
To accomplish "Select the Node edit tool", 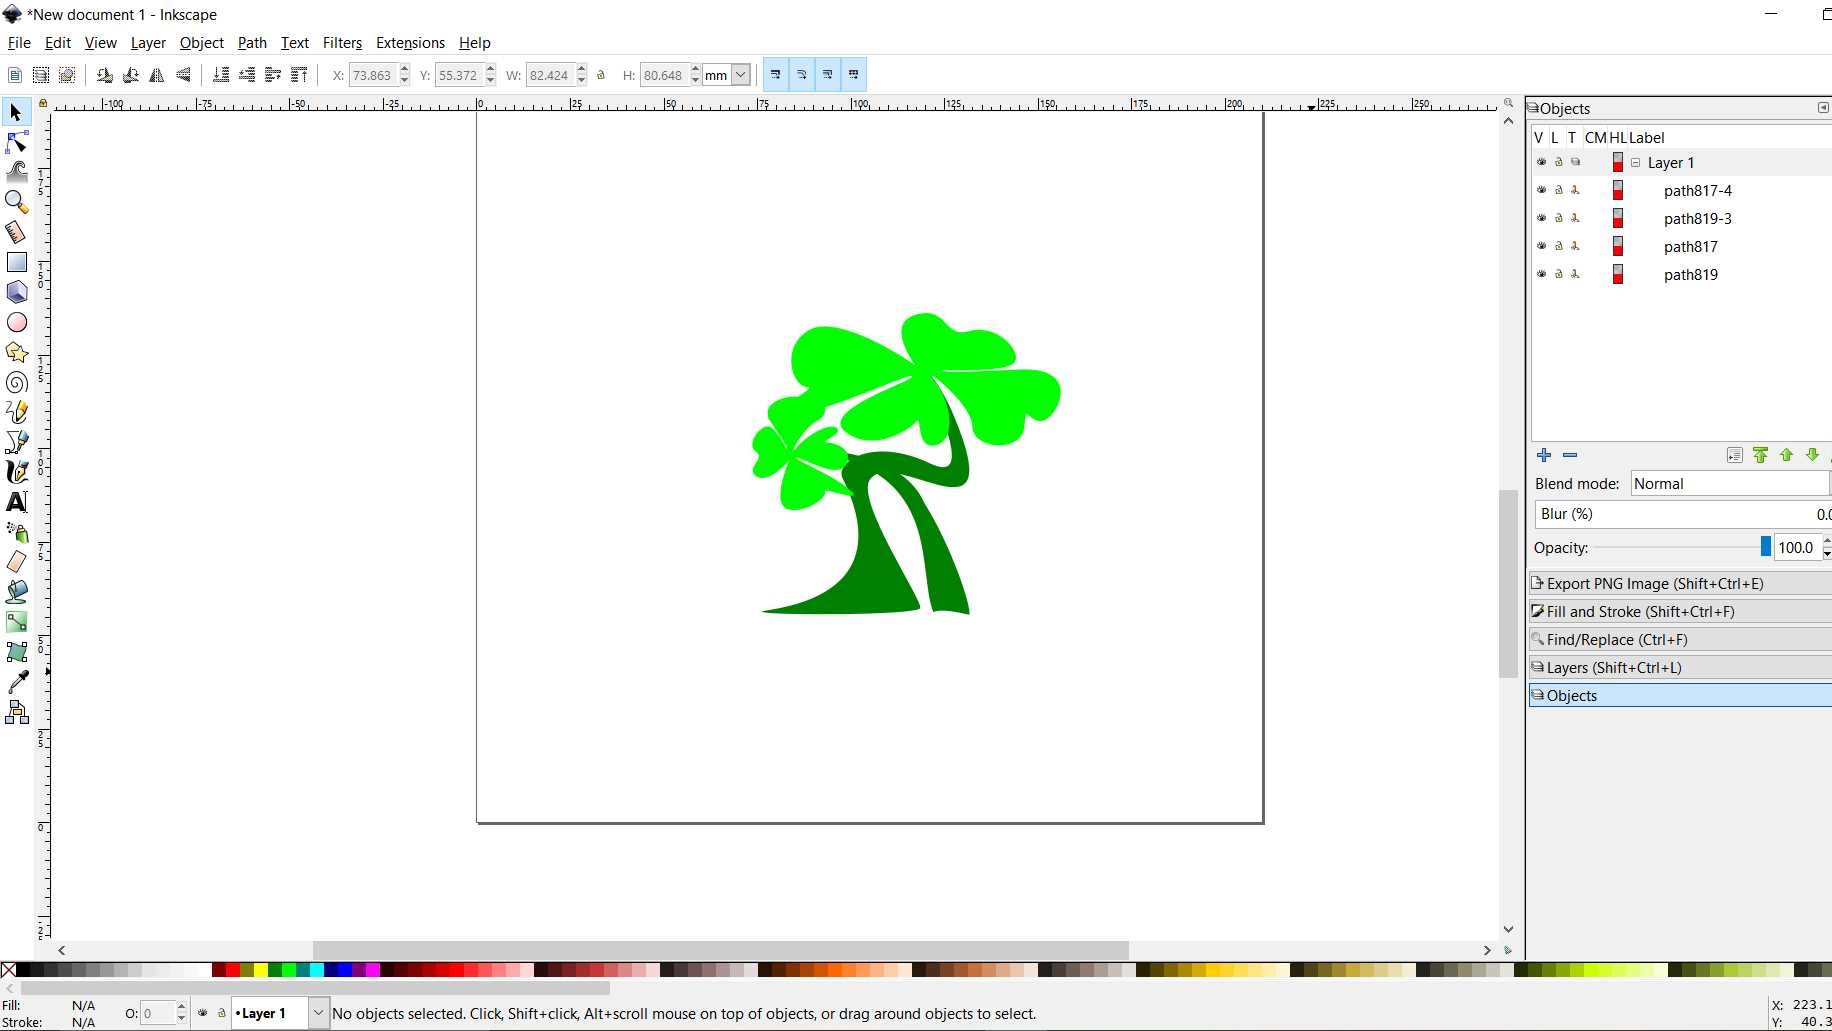I will pos(16,142).
